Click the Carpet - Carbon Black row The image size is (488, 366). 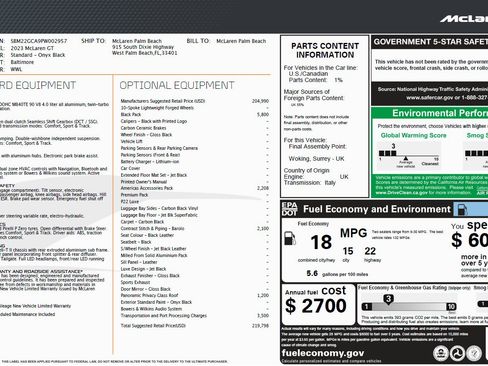click(x=195, y=222)
